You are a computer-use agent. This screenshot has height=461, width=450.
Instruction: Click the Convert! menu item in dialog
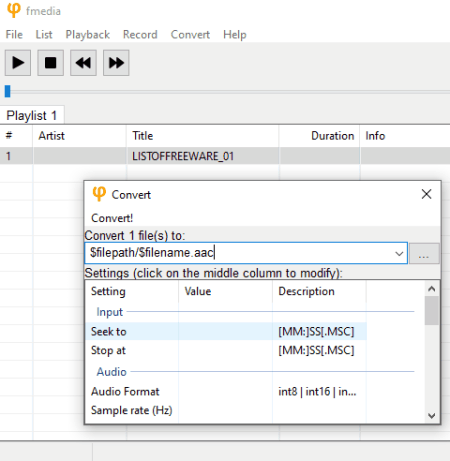click(x=112, y=218)
